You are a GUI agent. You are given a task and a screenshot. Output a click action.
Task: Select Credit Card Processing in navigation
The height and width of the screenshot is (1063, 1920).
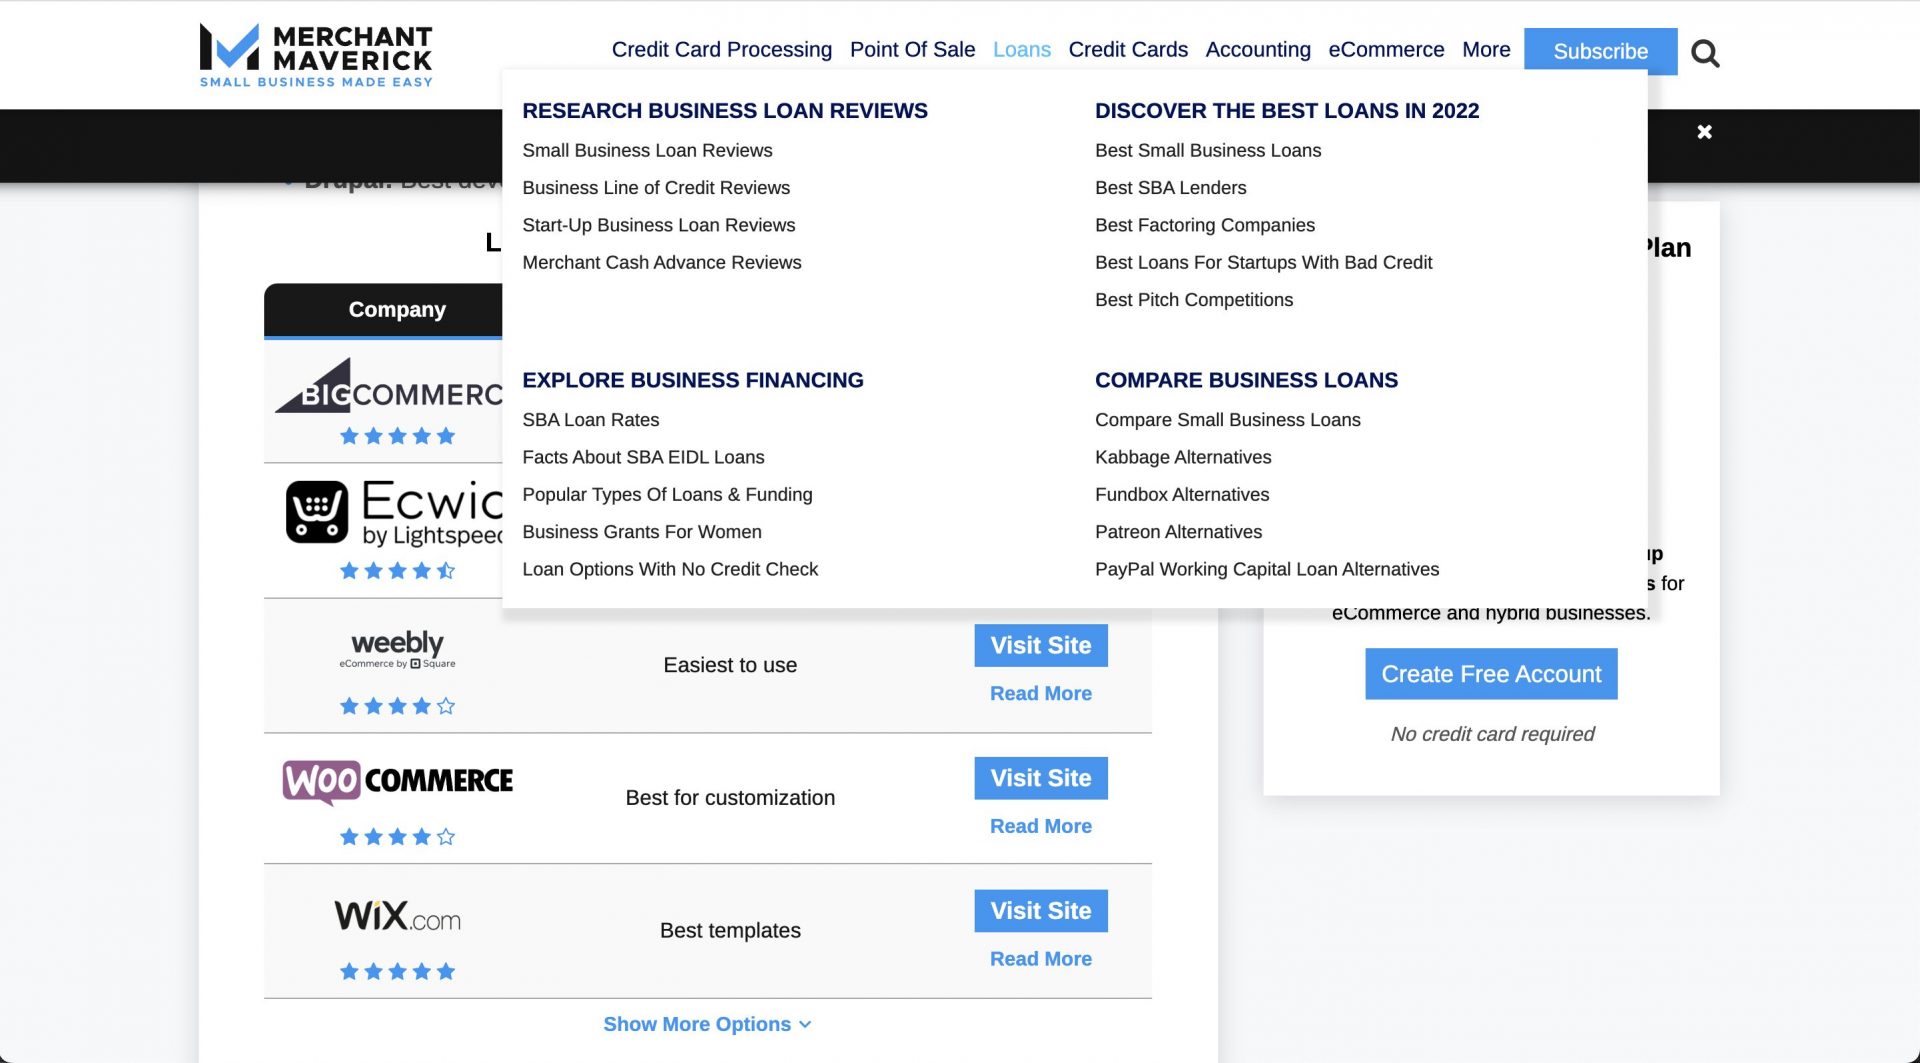pyautogui.click(x=721, y=49)
